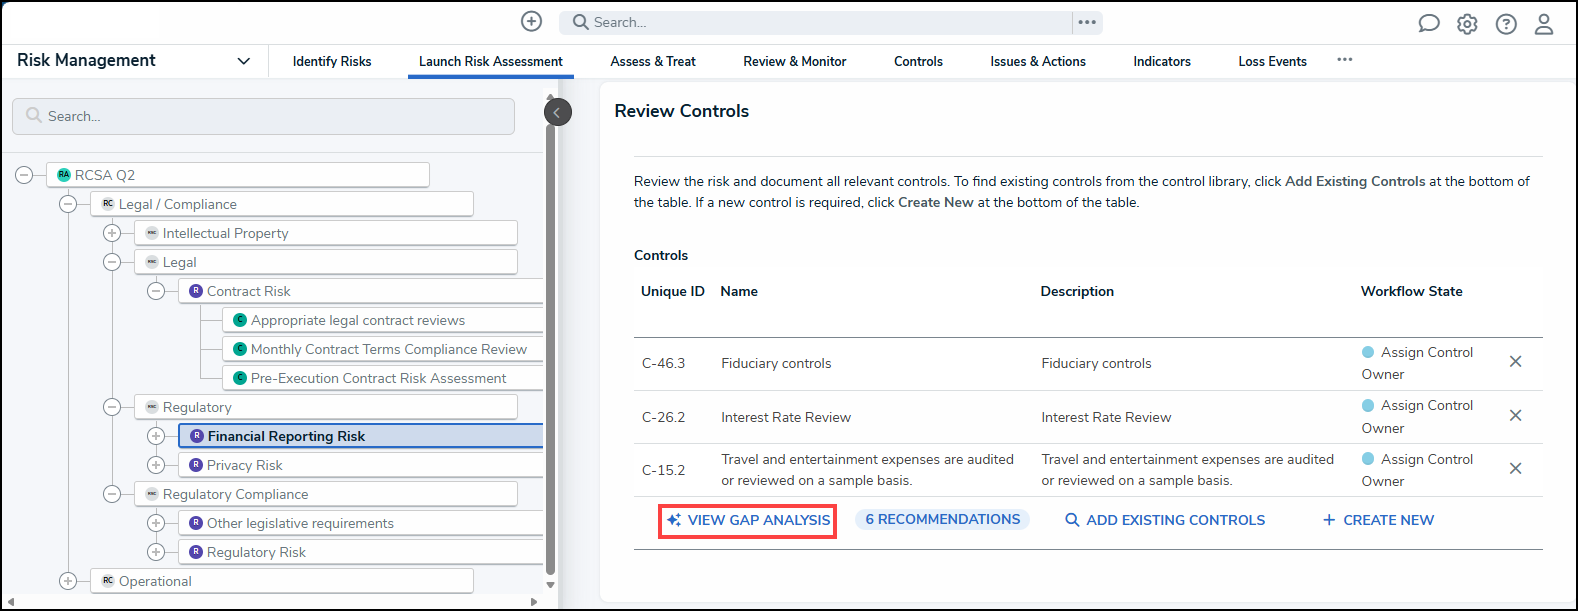Remove the Interest Rate Review row with X

click(x=1516, y=416)
